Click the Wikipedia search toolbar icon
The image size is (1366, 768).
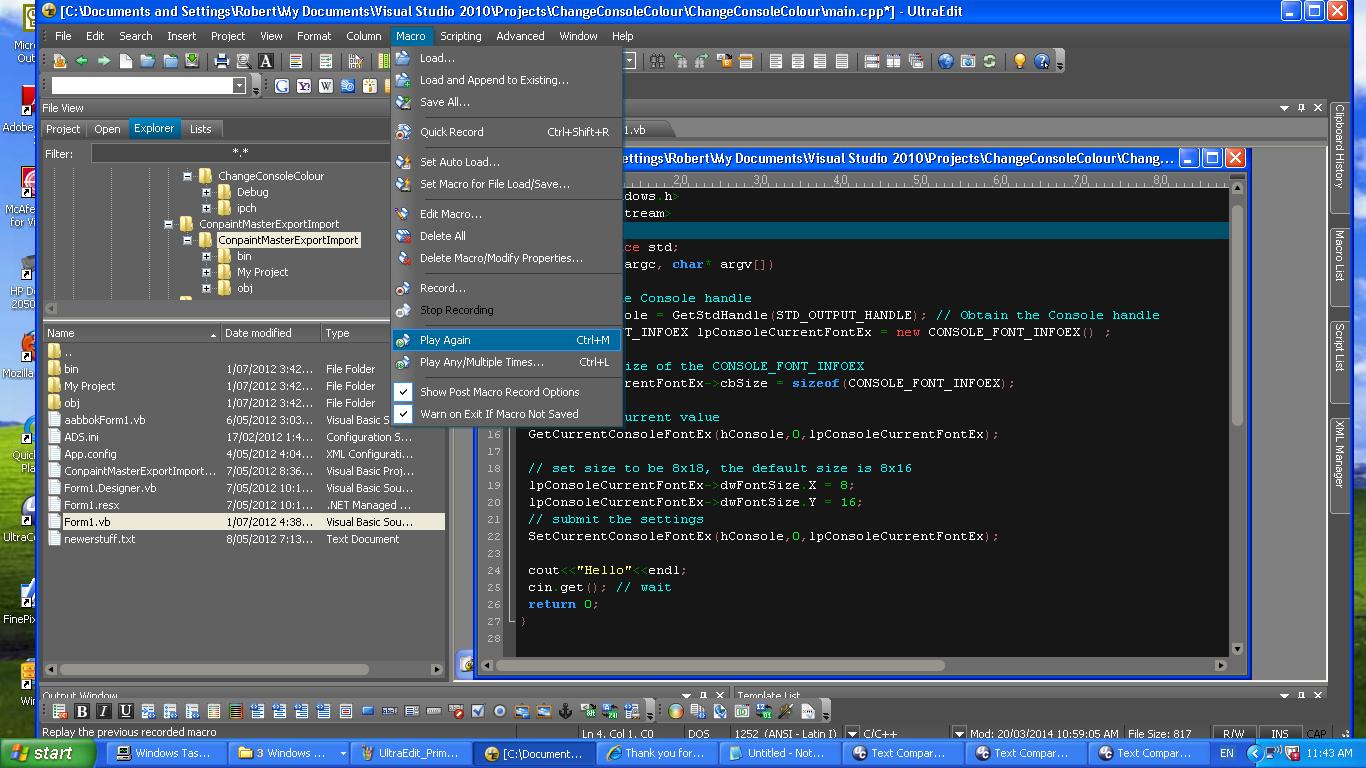326,86
